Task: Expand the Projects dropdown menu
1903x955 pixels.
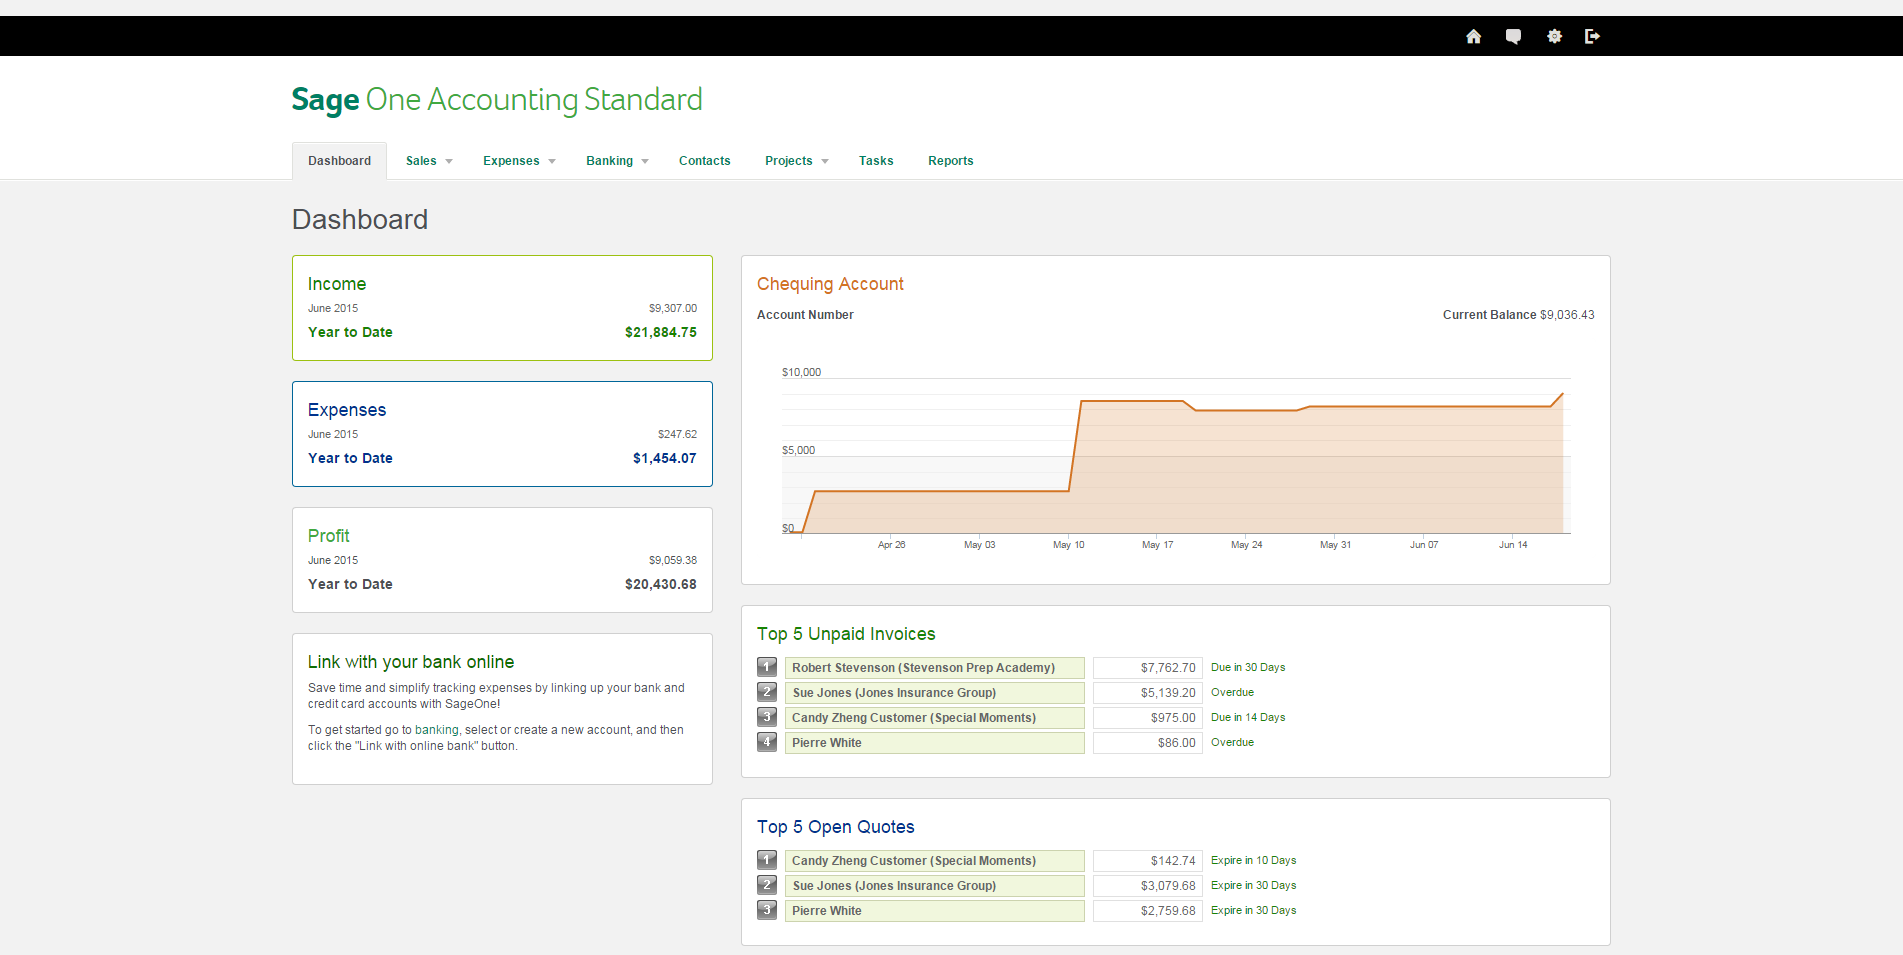Action: pos(795,160)
